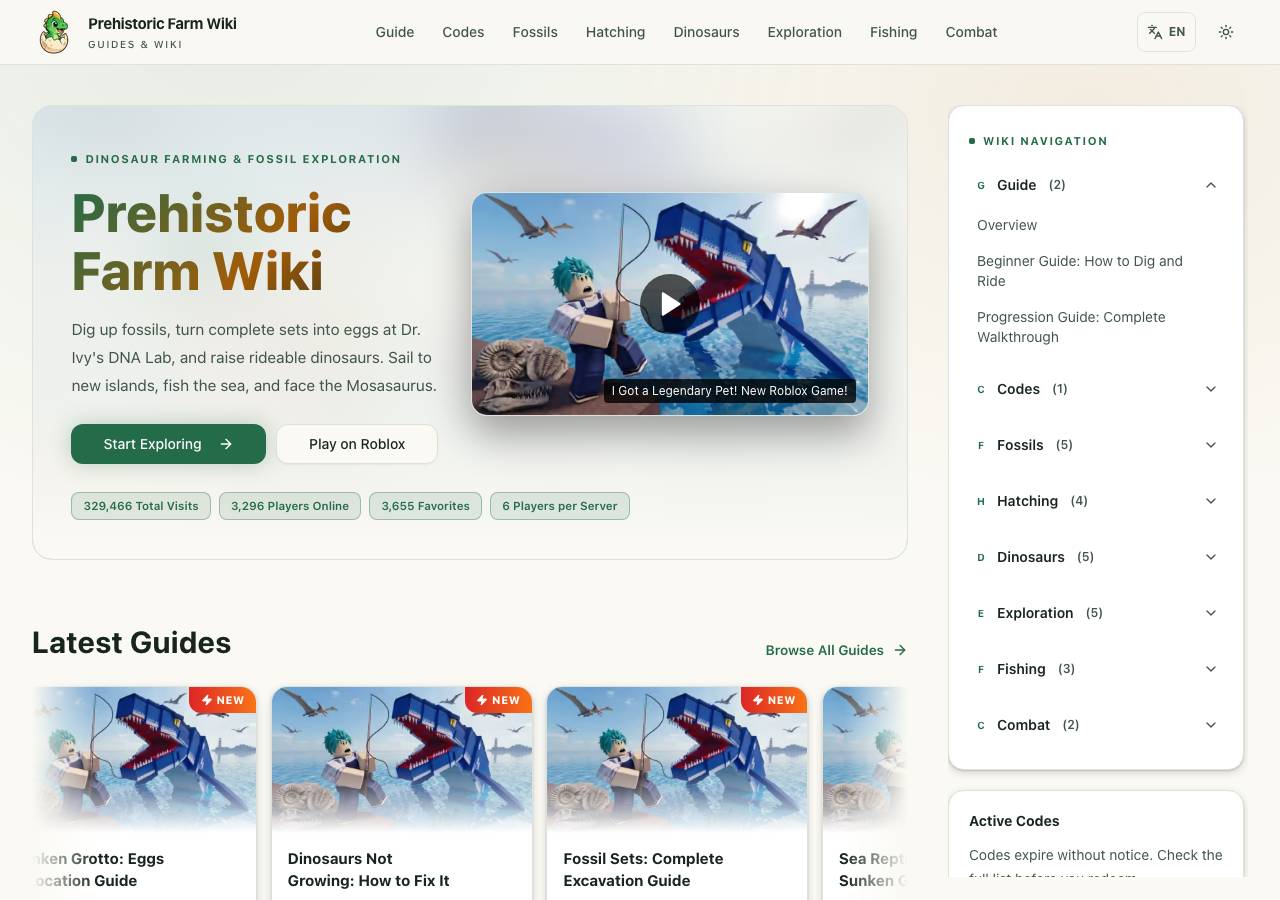The height and width of the screenshot is (900, 1280).
Task: Expand the Fishing section in Wiki Navigation
Action: (1096, 669)
